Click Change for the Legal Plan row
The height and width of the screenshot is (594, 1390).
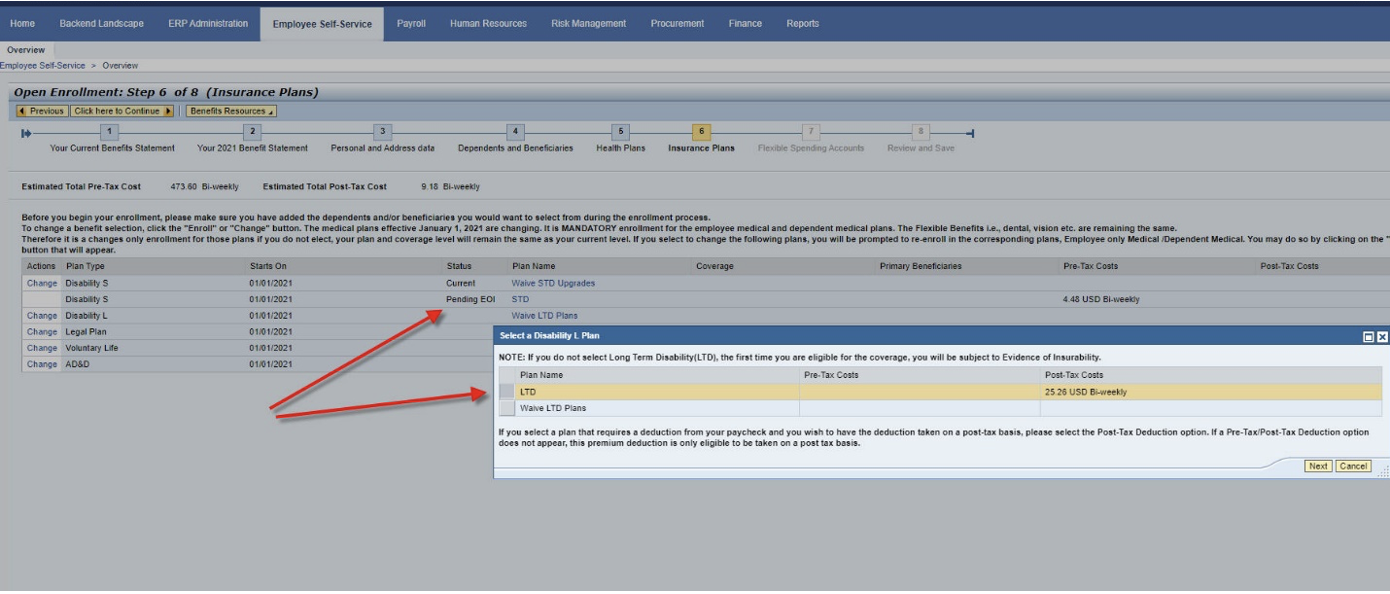(x=42, y=332)
